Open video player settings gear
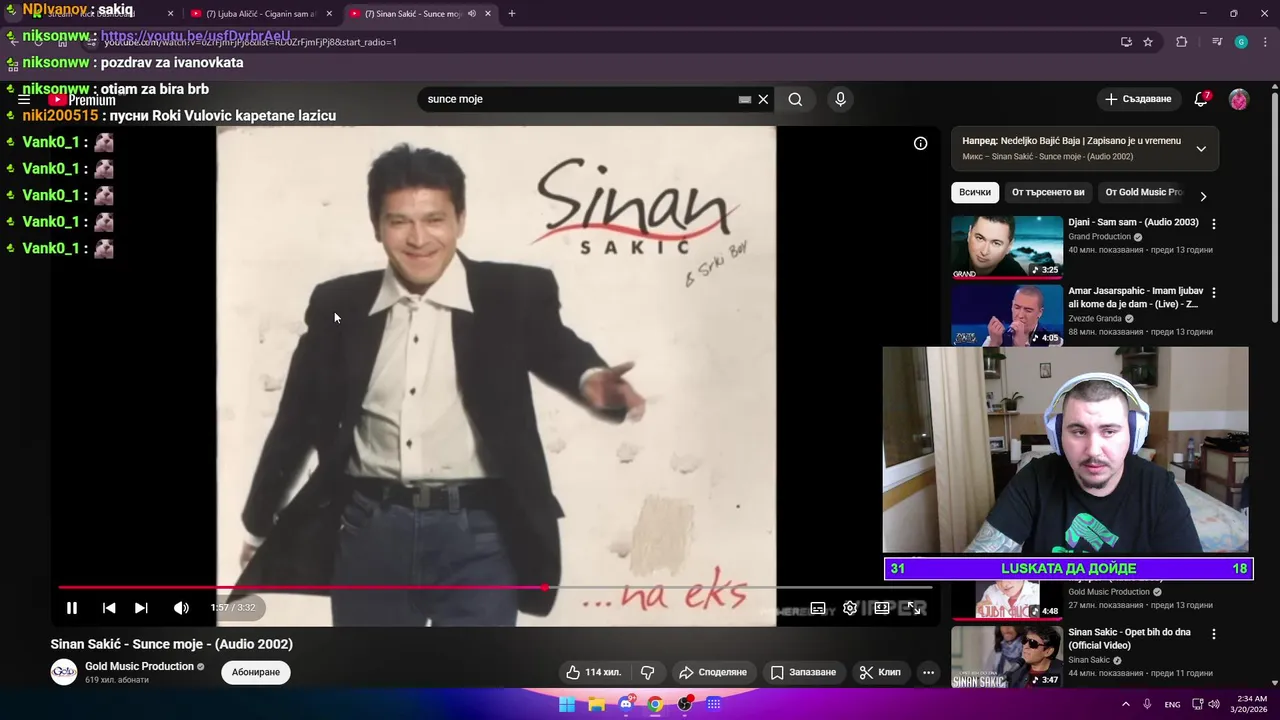Viewport: 1280px width, 720px height. [850, 608]
